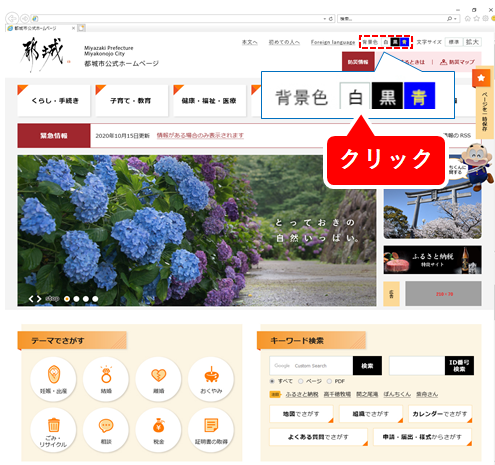Select the ページ search radio button
This screenshot has width=495, height=465.
click(x=301, y=381)
